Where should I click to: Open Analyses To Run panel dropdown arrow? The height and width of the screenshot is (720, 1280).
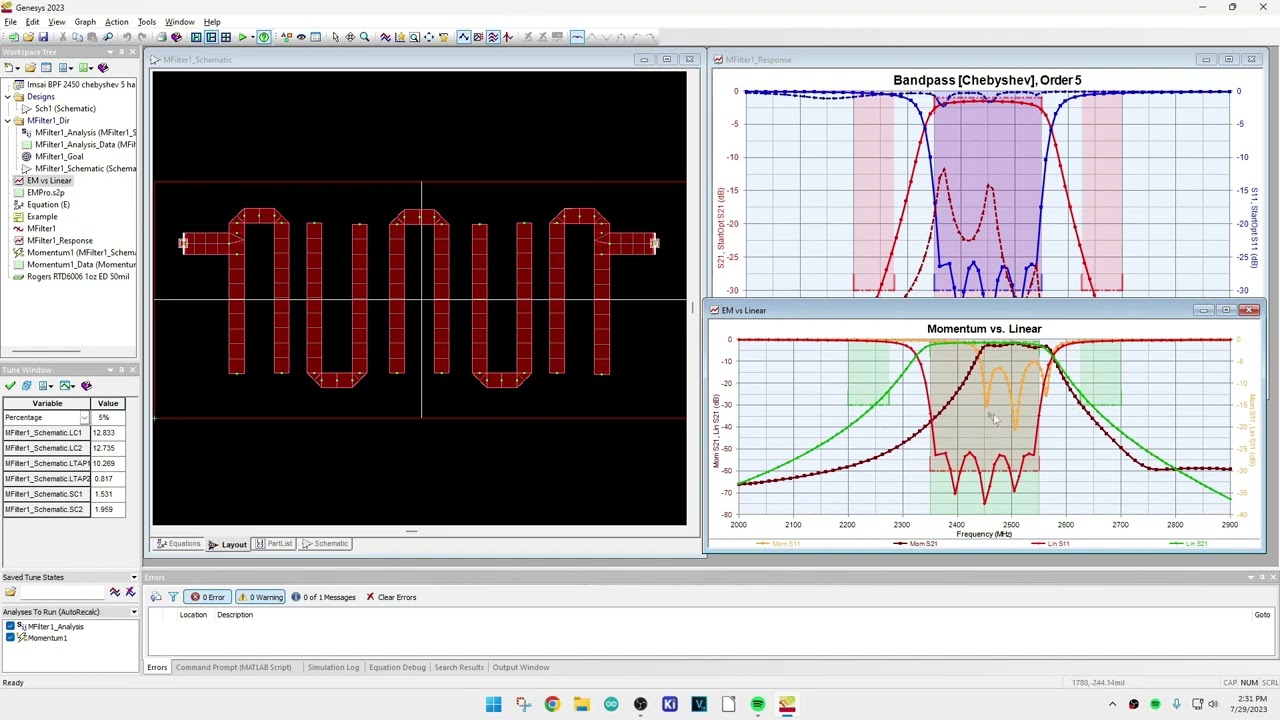pos(134,612)
